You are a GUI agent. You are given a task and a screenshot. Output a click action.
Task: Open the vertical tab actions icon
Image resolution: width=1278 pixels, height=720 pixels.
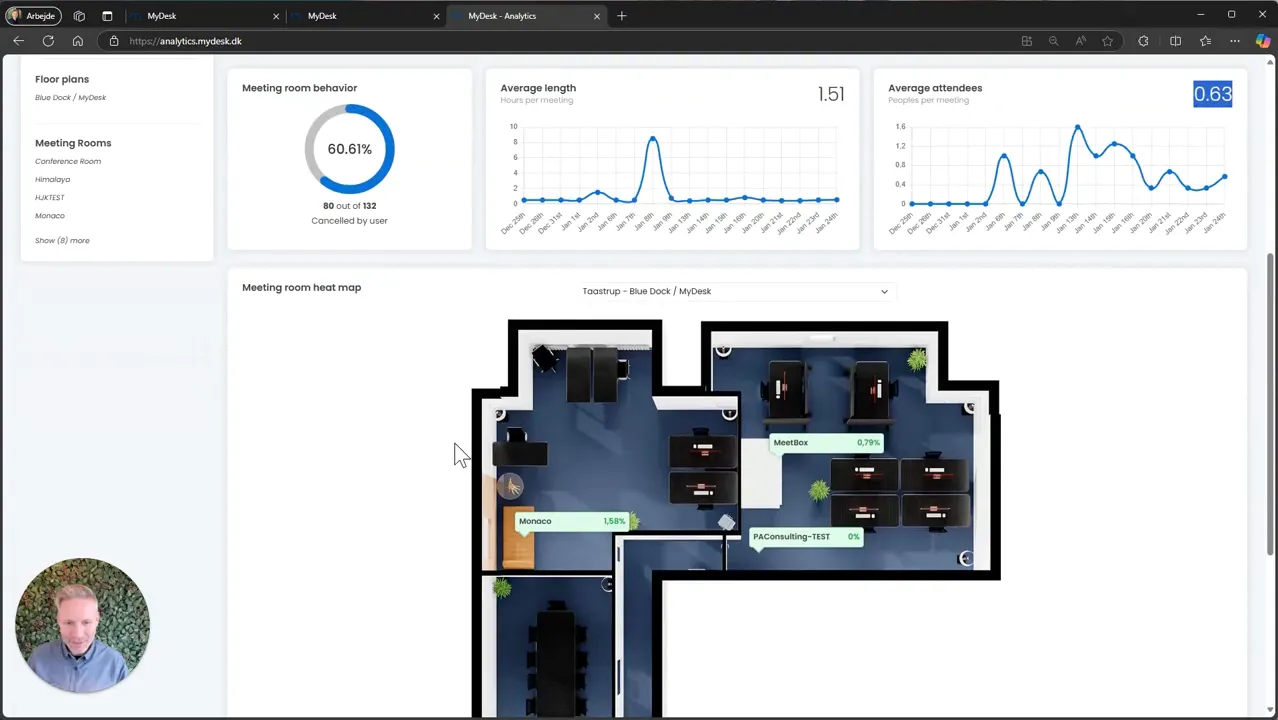(x=107, y=16)
